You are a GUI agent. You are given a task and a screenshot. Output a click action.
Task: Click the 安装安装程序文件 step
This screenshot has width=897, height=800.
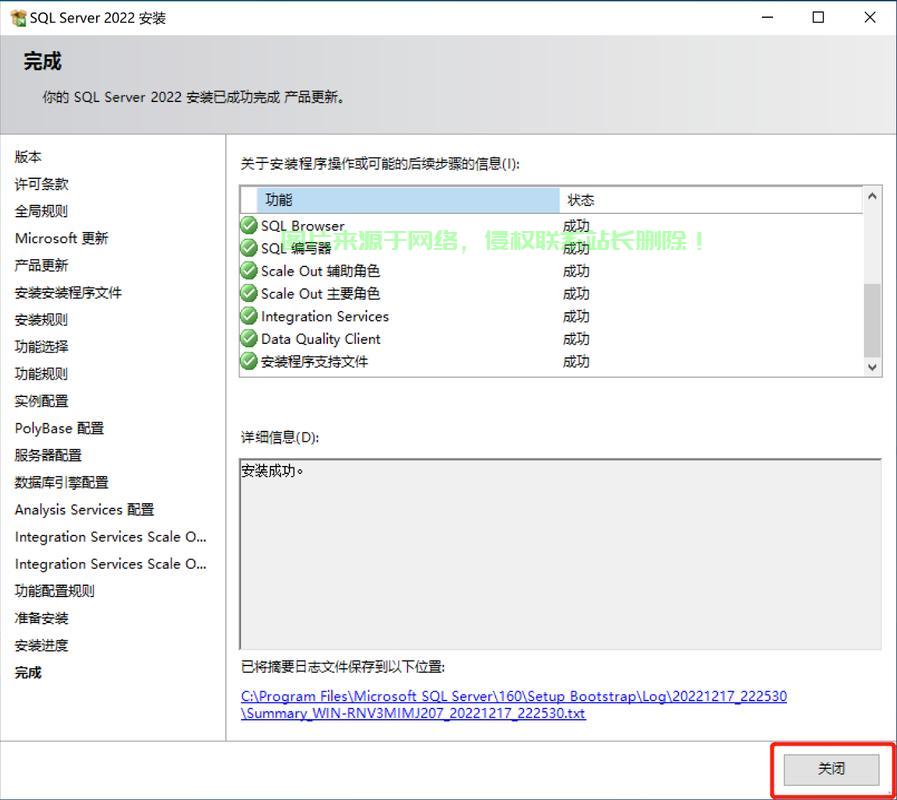(68, 292)
